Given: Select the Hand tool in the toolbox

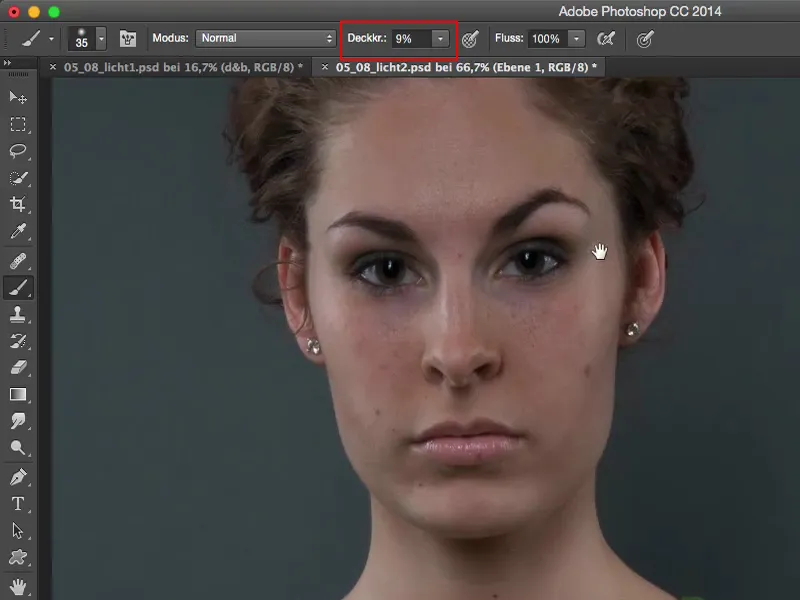Looking at the screenshot, I should [18, 587].
